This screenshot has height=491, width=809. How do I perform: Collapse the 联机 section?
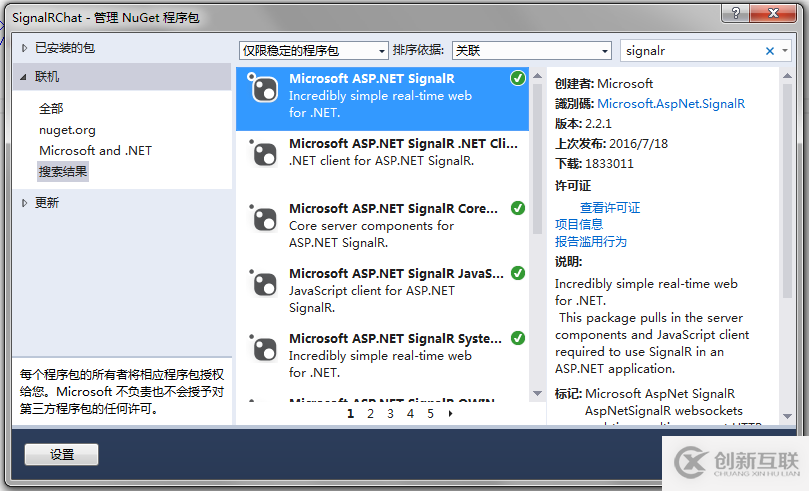(x=23, y=77)
